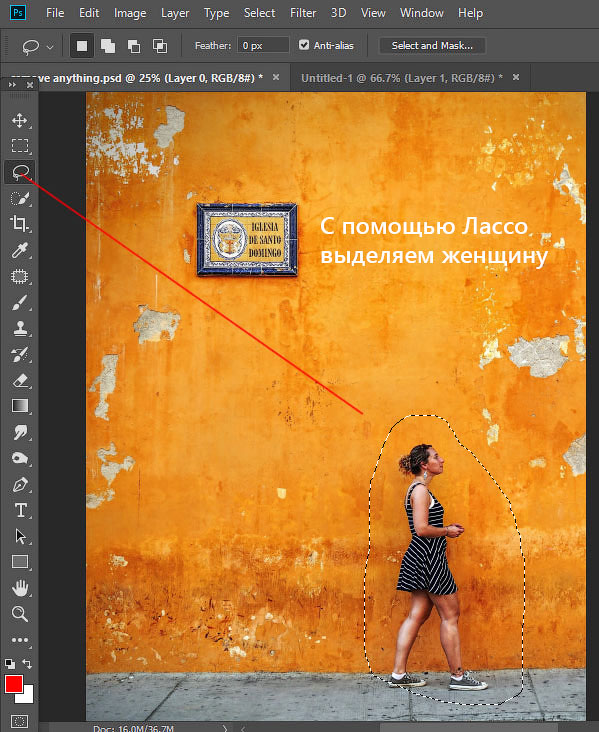Open the Window menu
This screenshot has height=732, width=599.
click(x=422, y=13)
